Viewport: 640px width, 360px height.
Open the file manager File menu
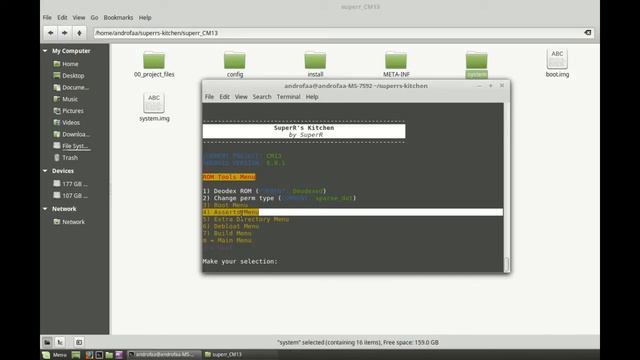click(47, 18)
